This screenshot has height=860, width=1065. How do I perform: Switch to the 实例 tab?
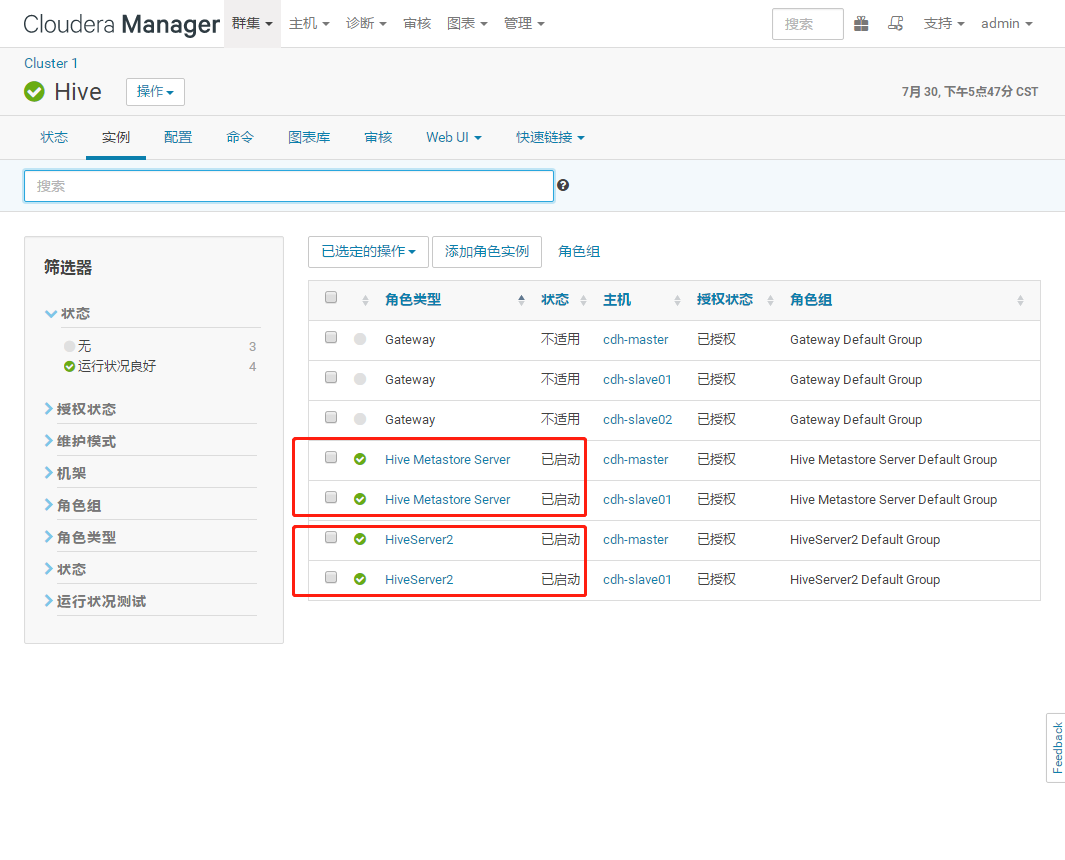tap(115, 138)
